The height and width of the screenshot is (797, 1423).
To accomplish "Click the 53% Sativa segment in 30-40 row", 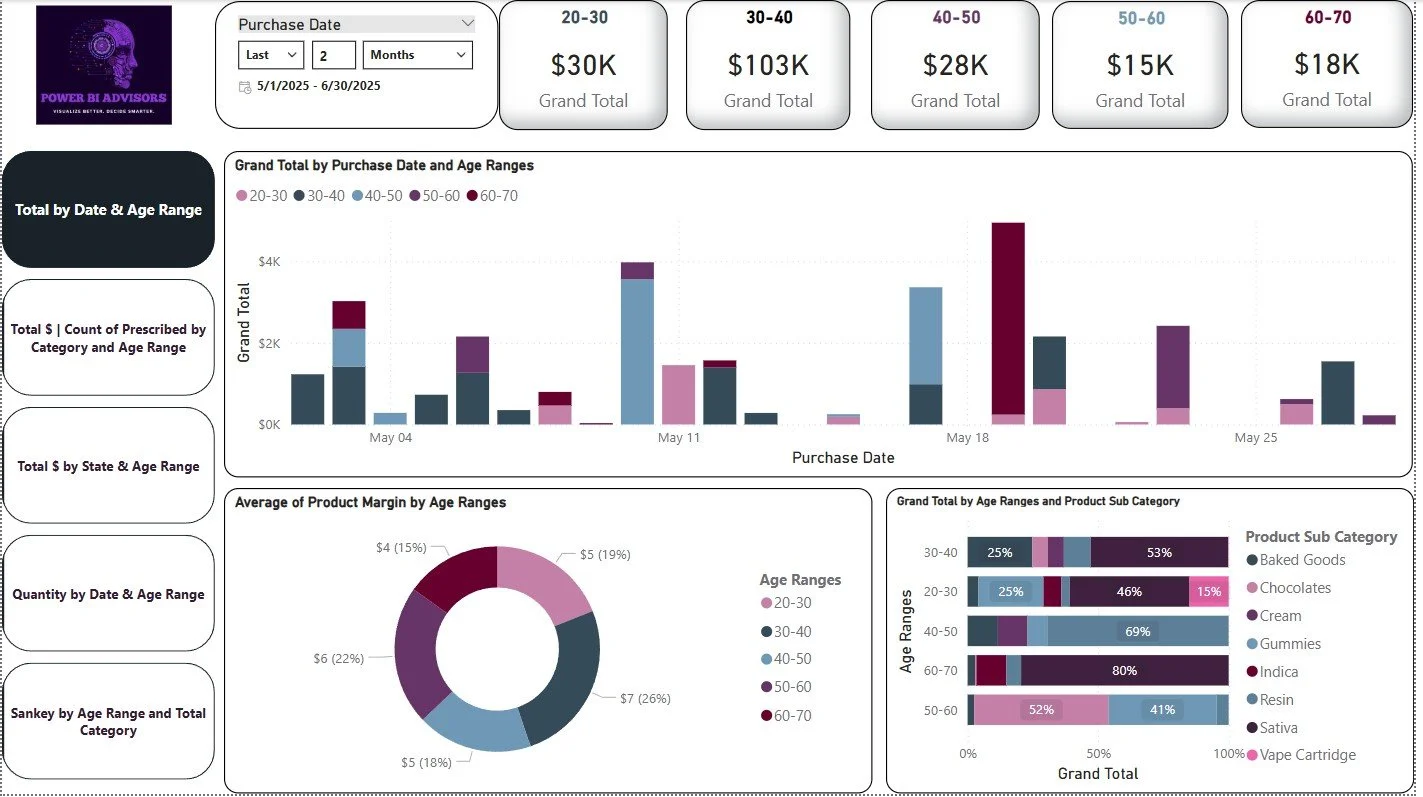I will [x=1159, y=552].
